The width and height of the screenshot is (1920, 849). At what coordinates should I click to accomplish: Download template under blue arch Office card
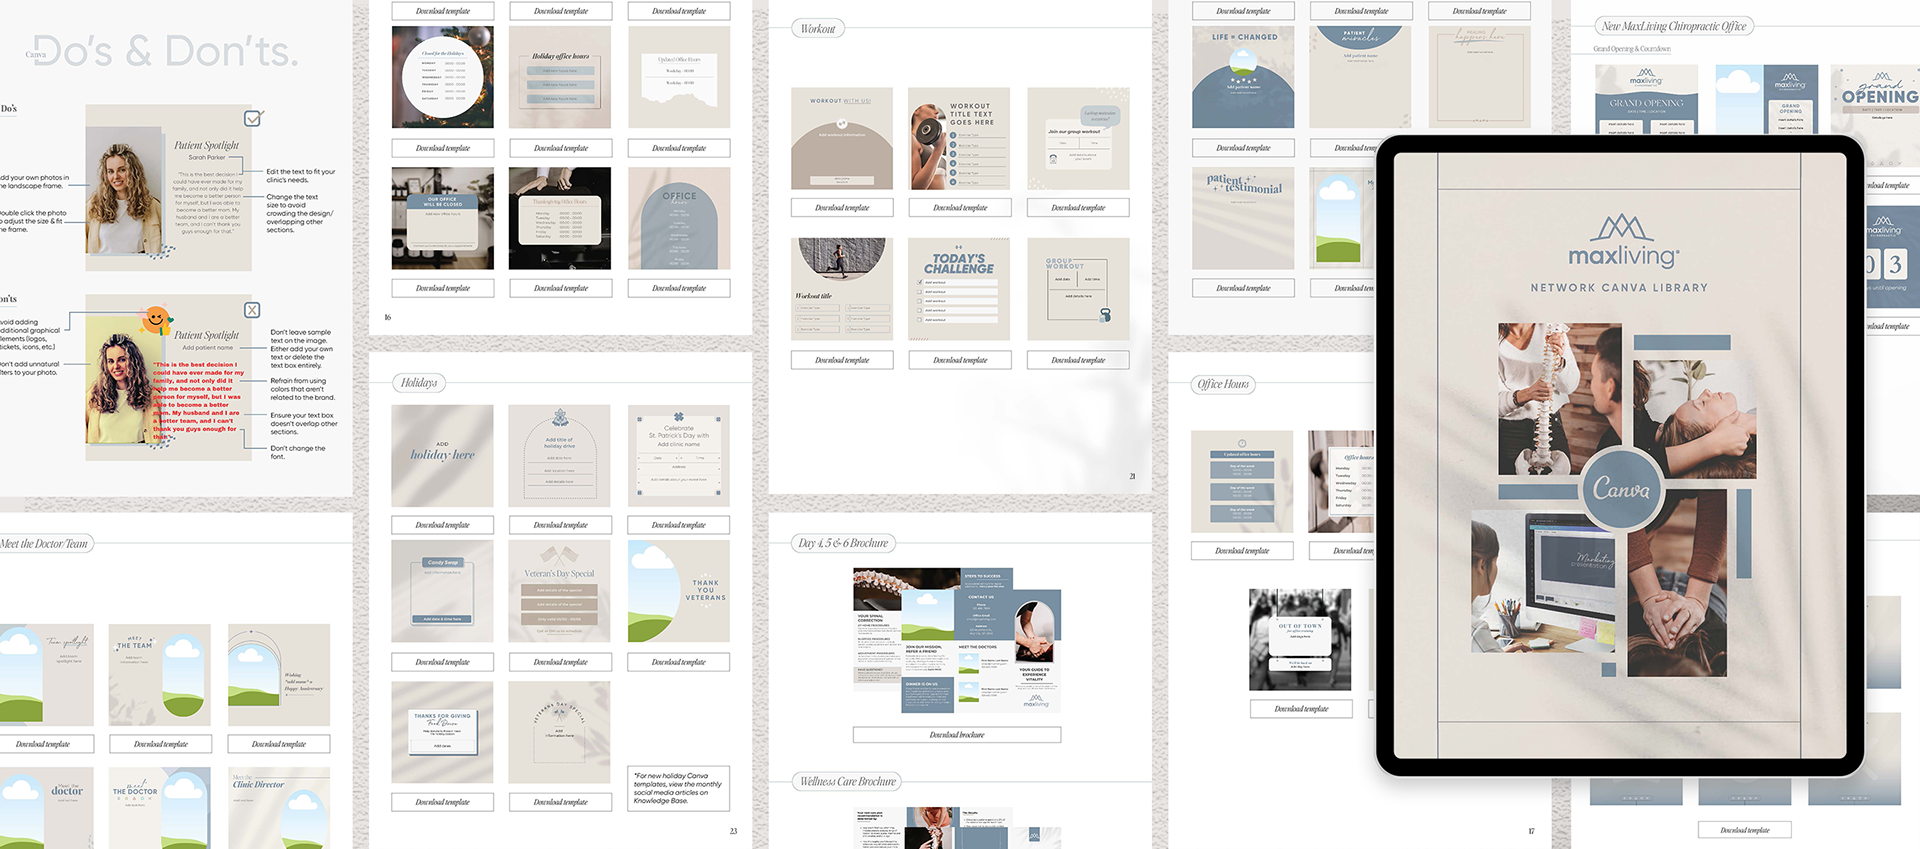coord(678,288)
